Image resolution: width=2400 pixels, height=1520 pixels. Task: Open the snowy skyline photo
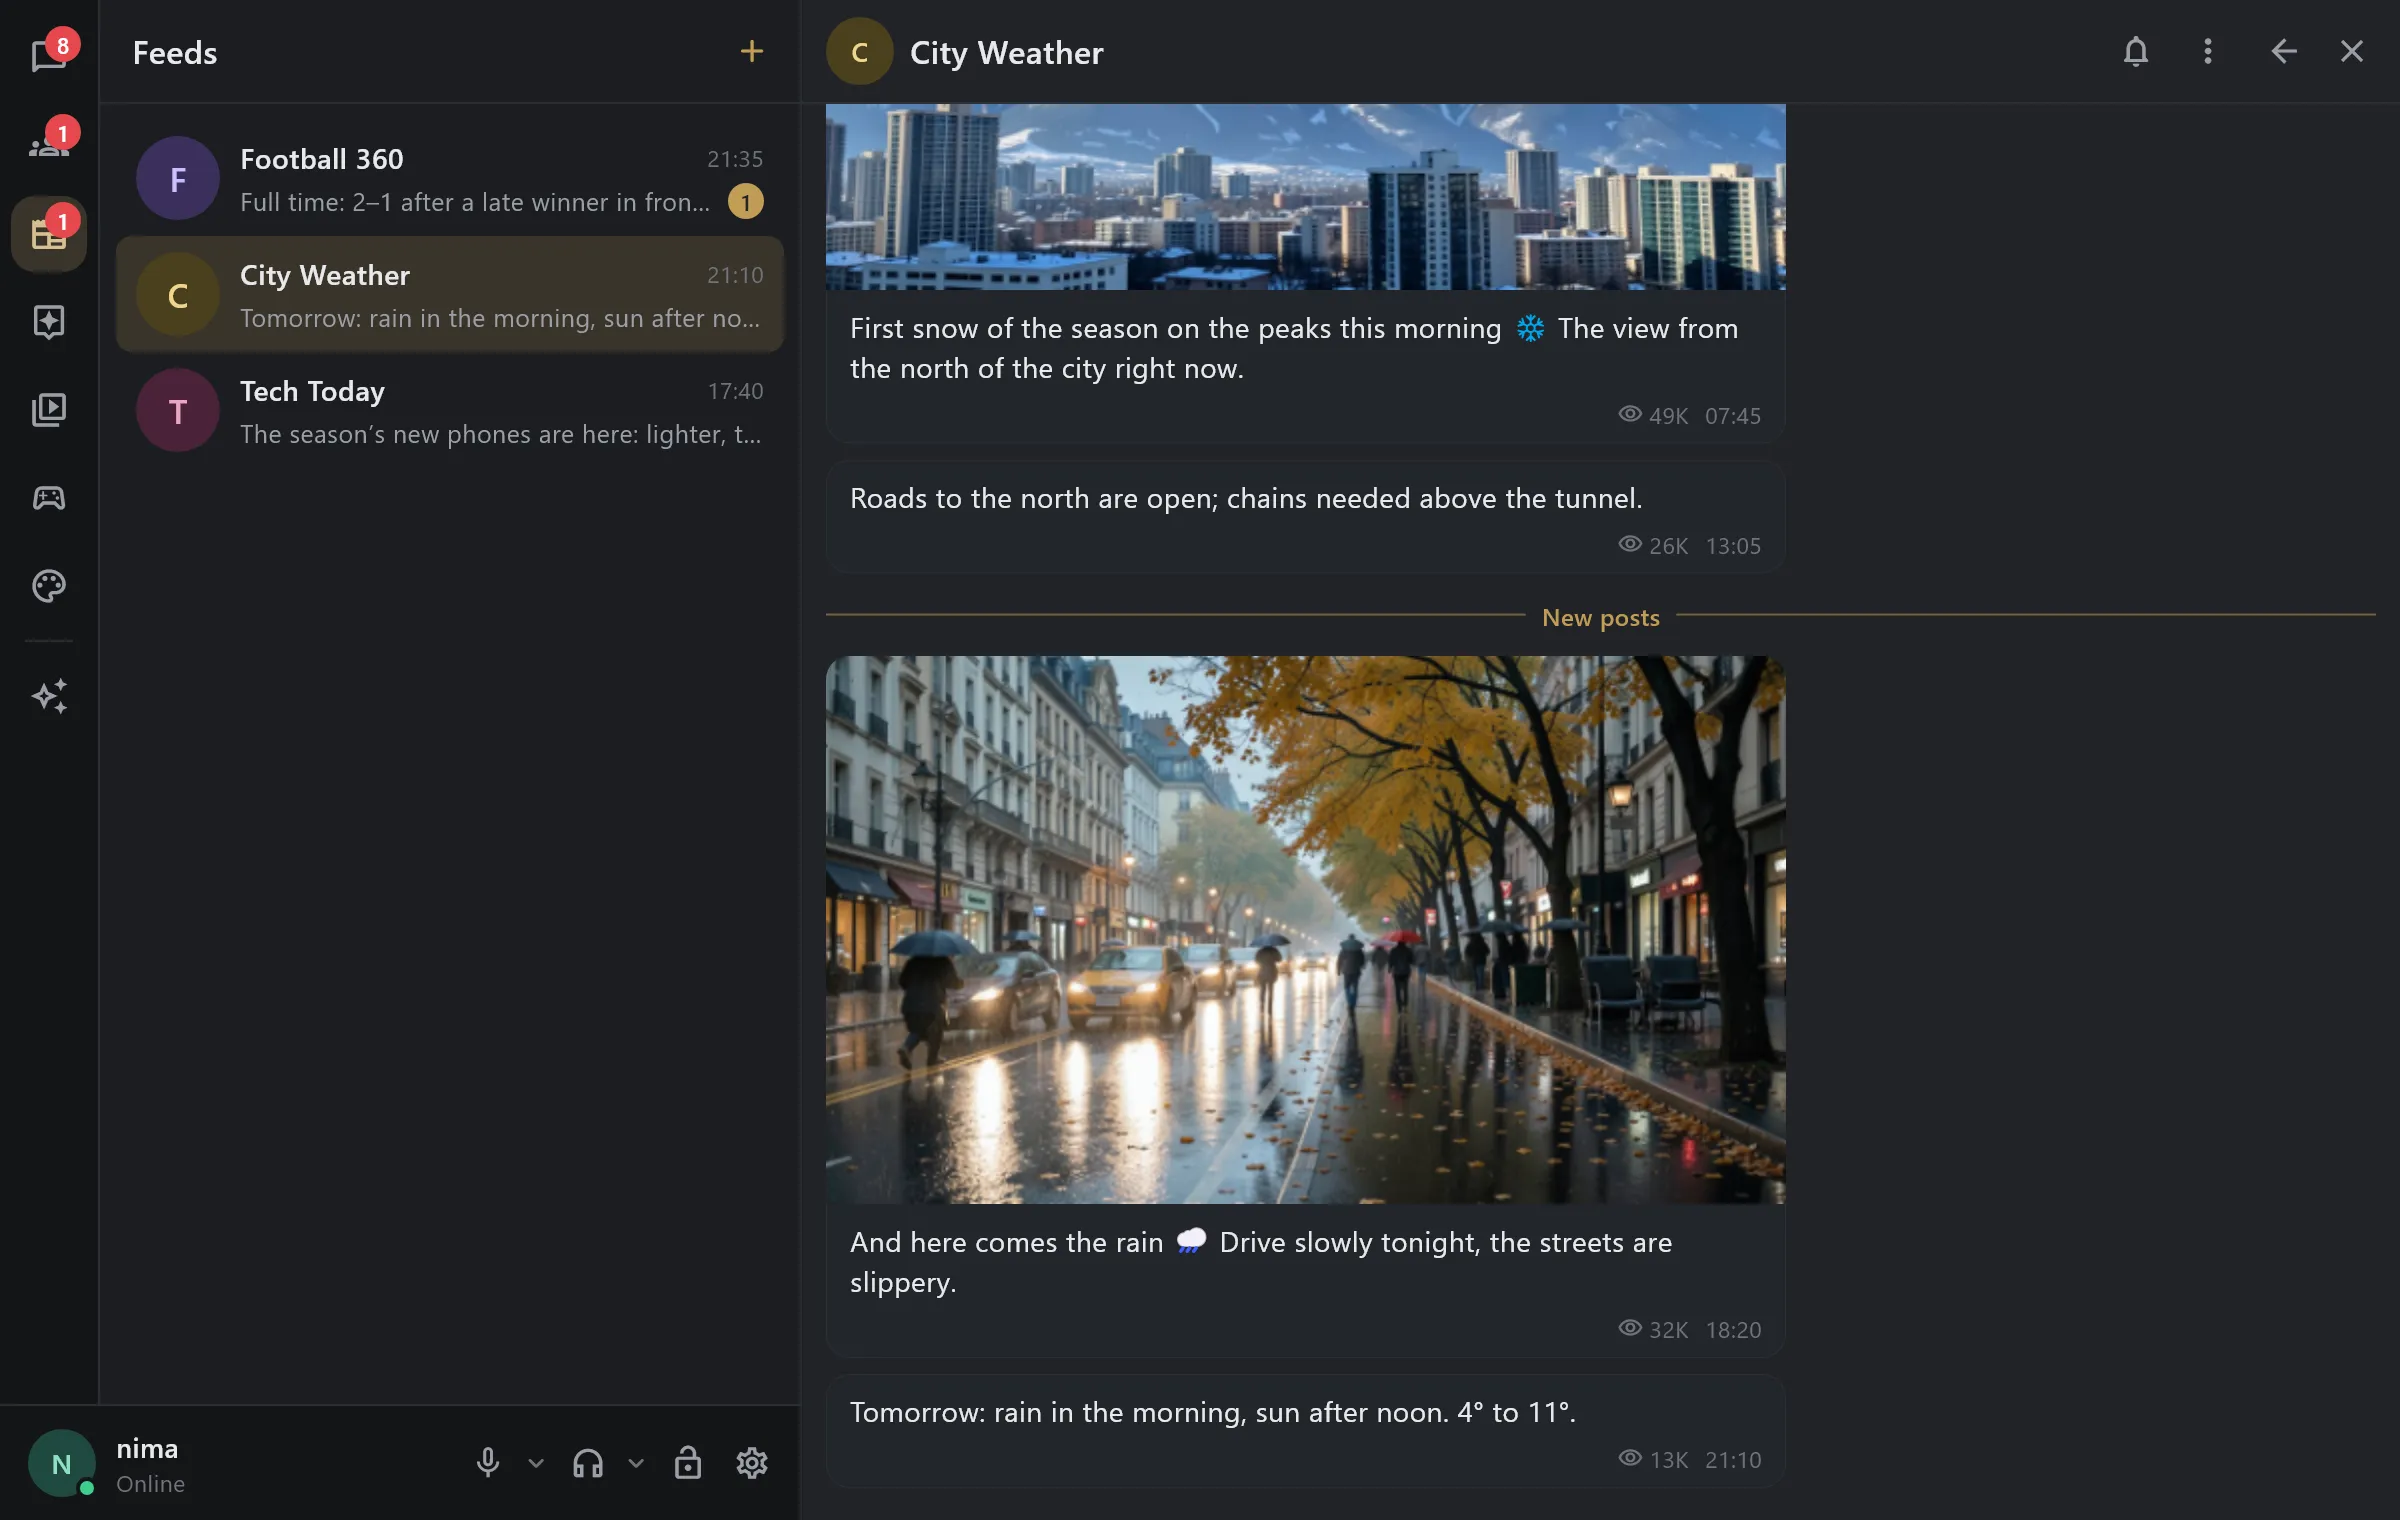pos(1306,197)
